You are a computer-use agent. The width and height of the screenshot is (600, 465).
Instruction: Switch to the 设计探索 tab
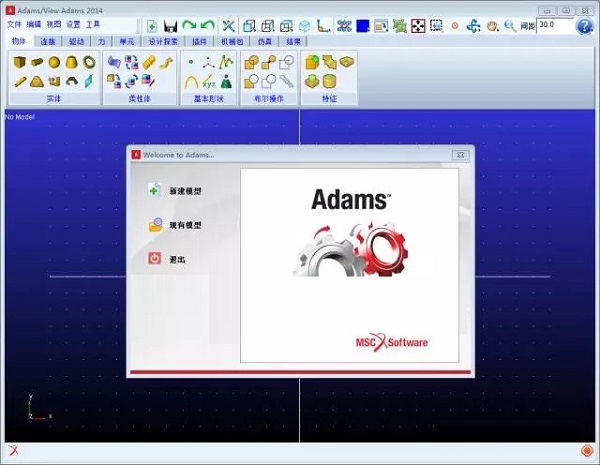163,41
